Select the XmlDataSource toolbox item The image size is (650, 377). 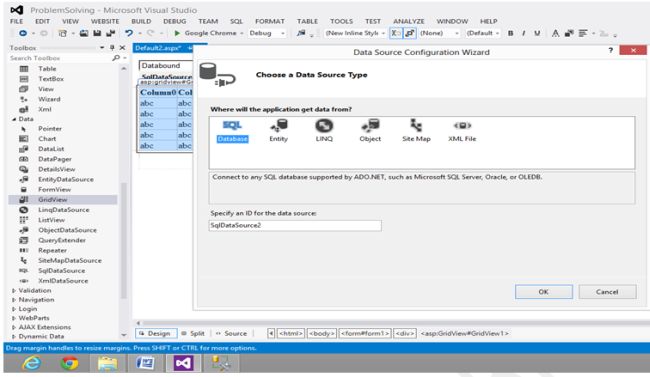pyautogui.click(x=63, y=280)
